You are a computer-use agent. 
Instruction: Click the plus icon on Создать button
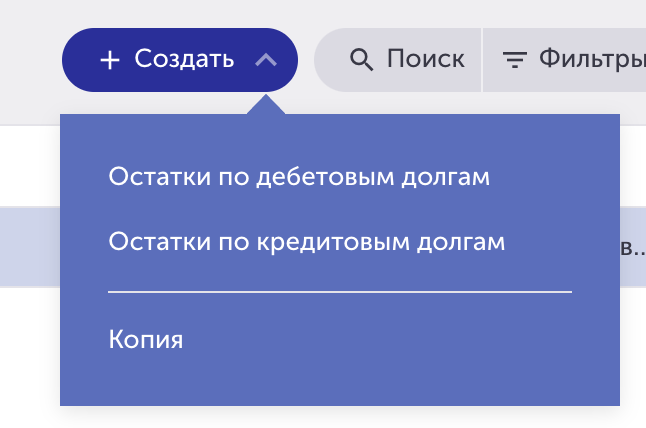pyautogui.click(x=110, y=60)
